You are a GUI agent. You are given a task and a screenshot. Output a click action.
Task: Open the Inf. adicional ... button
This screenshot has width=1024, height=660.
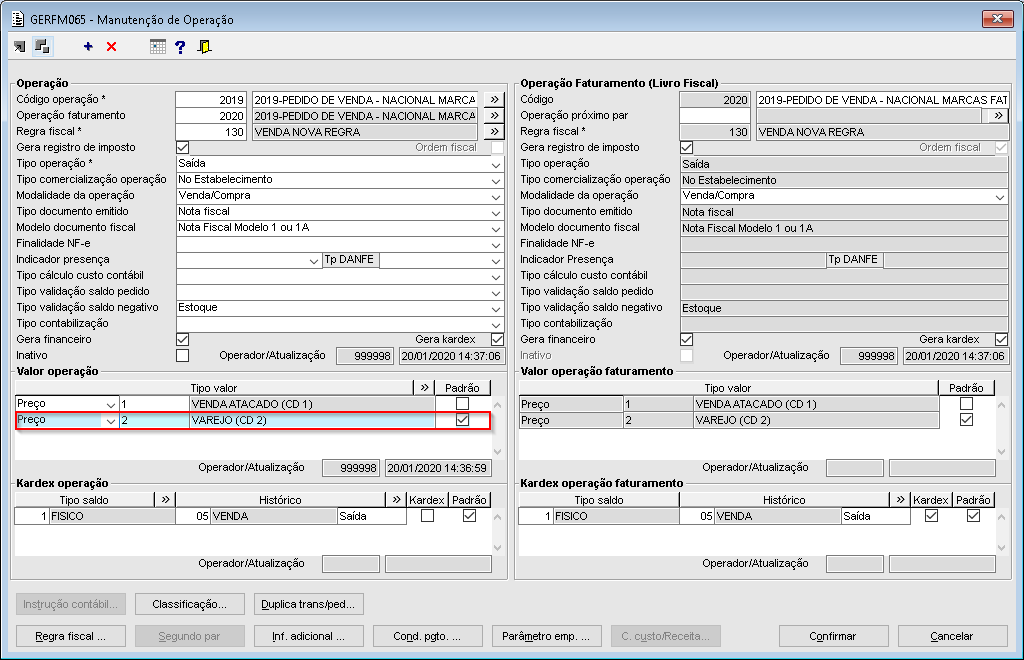click(308, 636)
